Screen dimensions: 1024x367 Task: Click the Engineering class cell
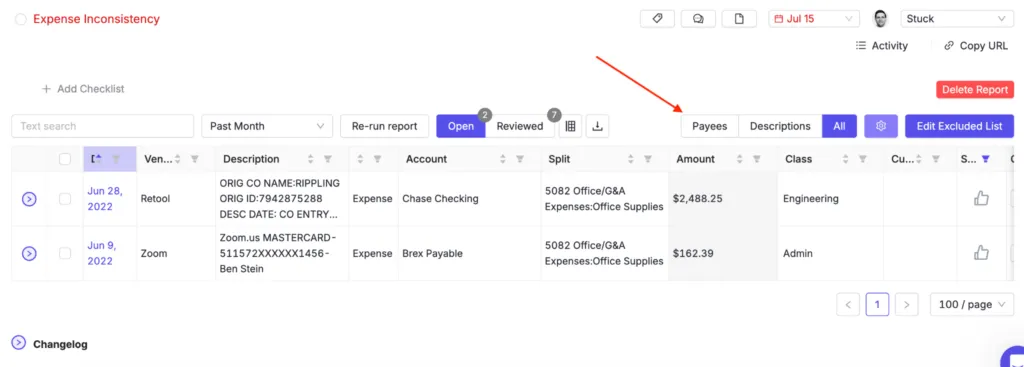830,199
